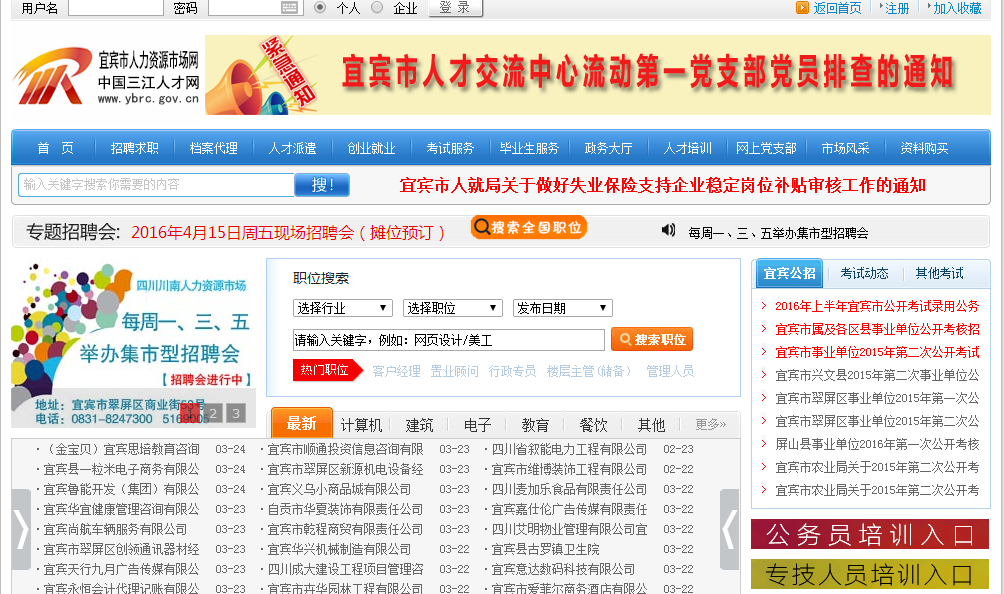
Task: Click the 注册 link
Action: click(x=897, y=8)
